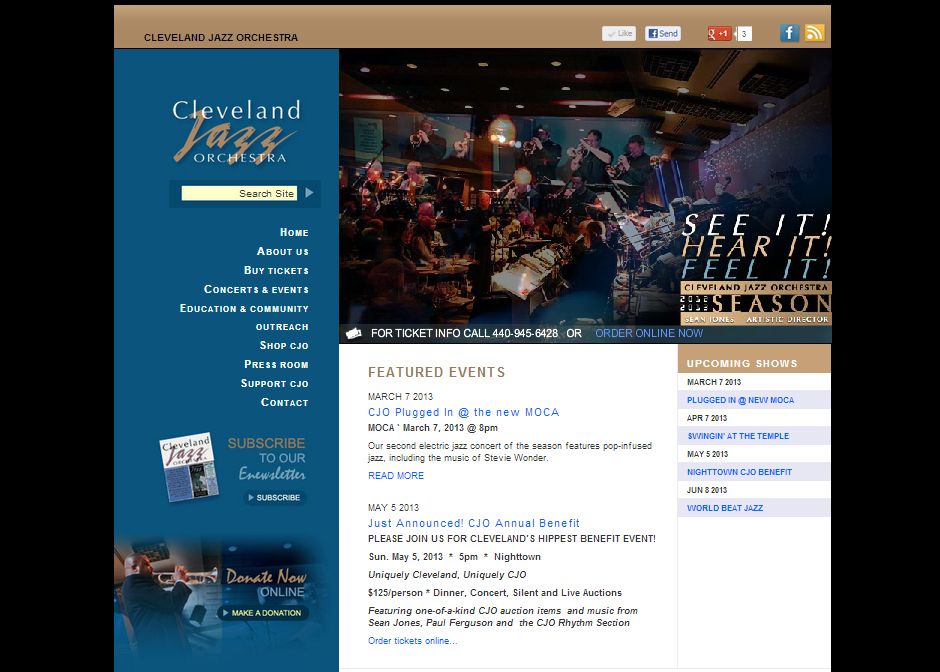Click the Upcoming Shows heading
Viewport: 940px width, 672px height.
click(x=742, y=363)
